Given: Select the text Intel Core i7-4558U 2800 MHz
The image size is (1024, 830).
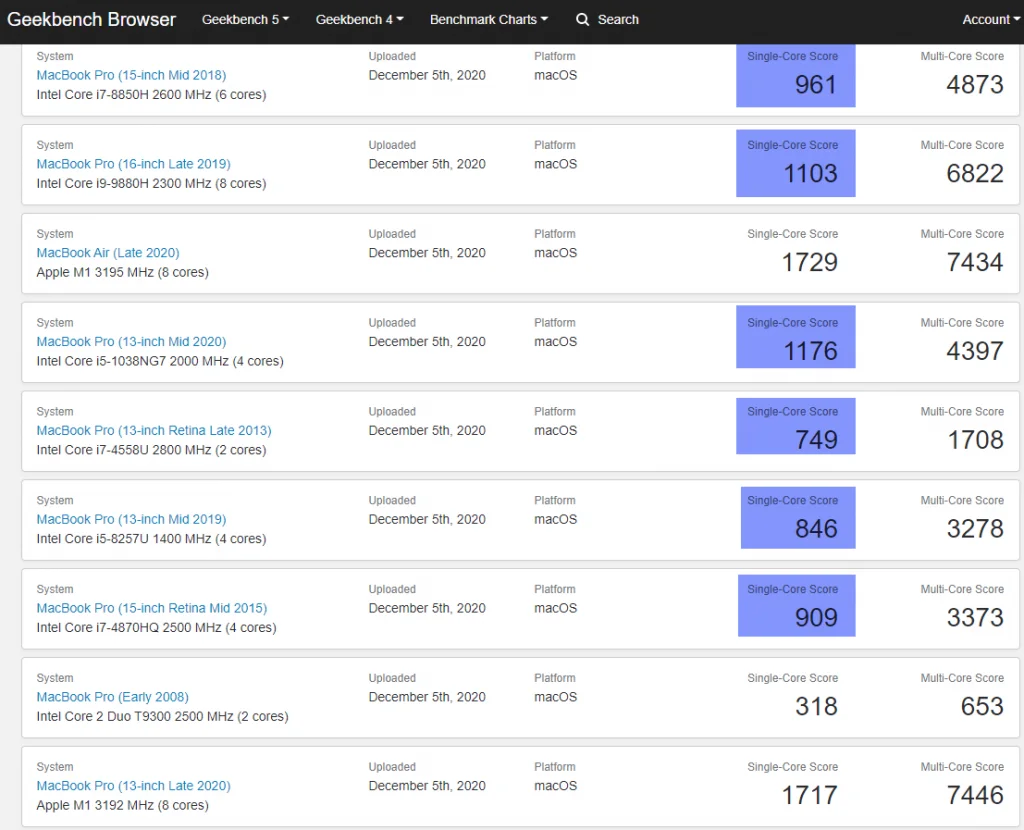Looking at the screenshot, I should coord(124,450).
